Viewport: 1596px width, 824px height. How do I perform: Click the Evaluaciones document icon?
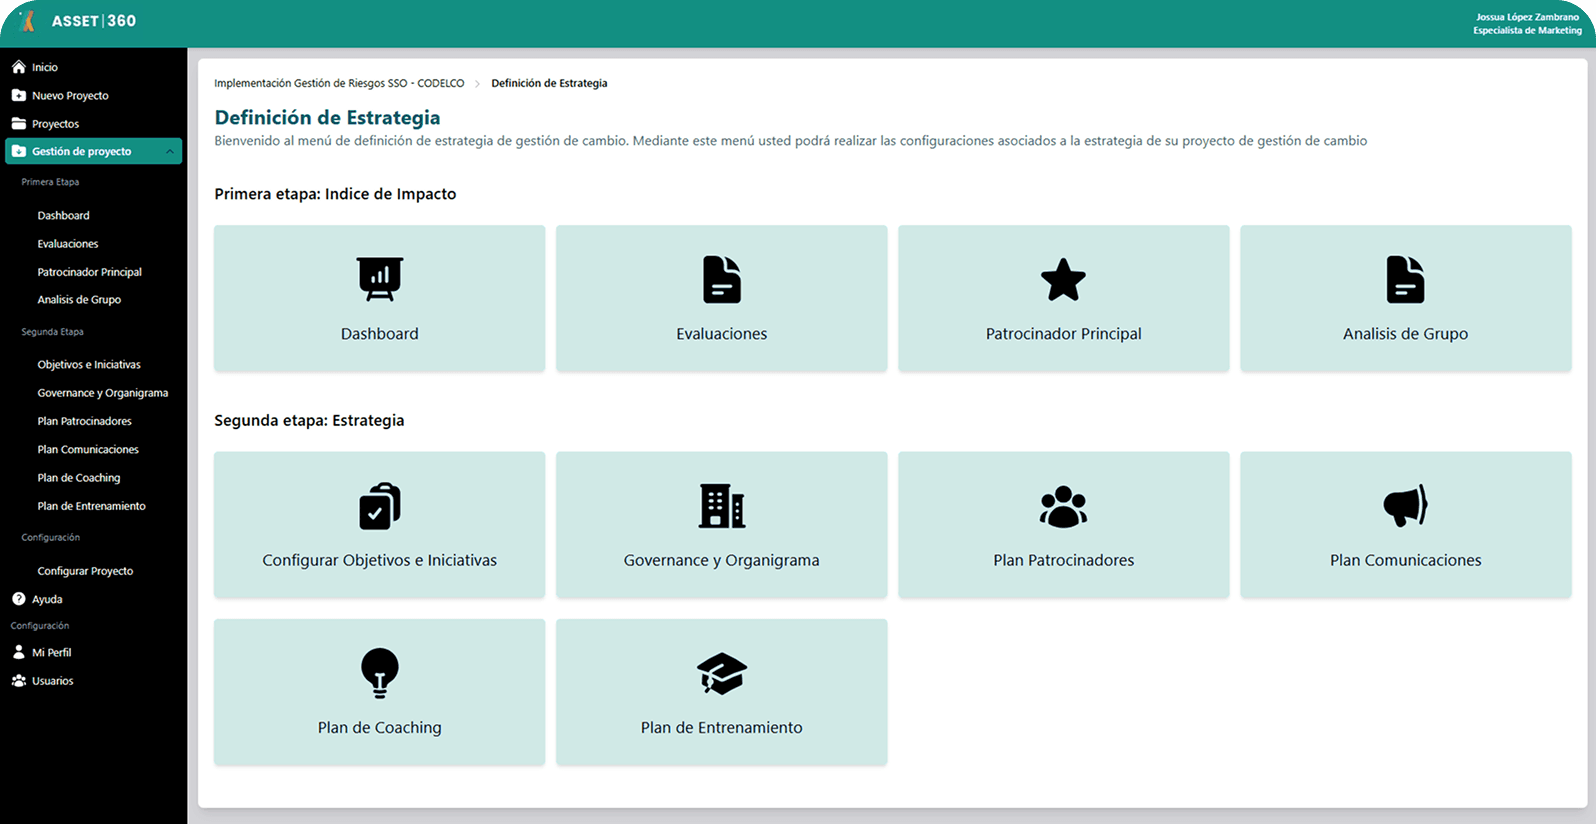pos(722,279)
